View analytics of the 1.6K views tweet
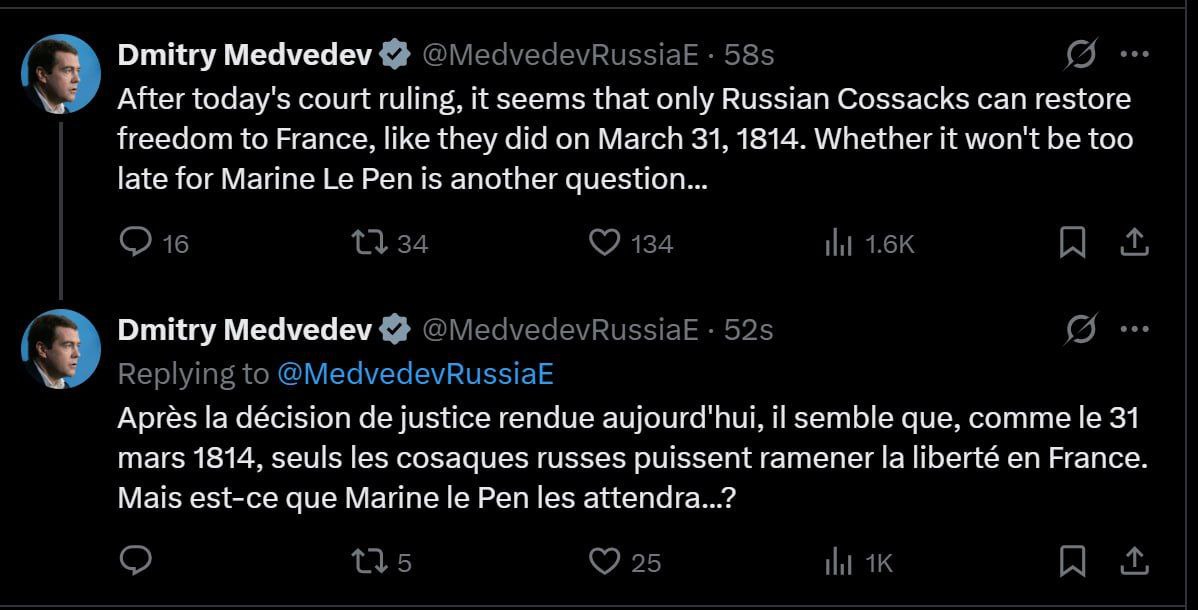Screen dimensions: 1198x610 [837, 242]
